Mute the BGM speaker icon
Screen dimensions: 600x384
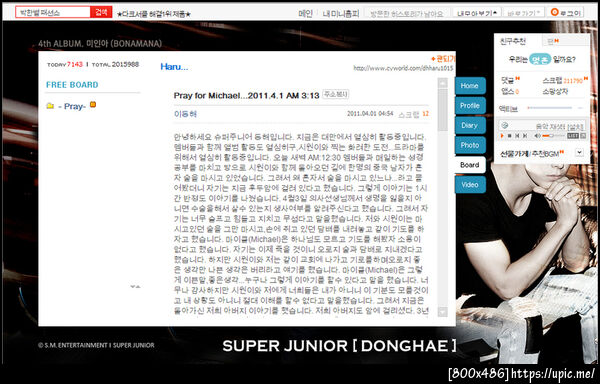(x=537, y=136)
